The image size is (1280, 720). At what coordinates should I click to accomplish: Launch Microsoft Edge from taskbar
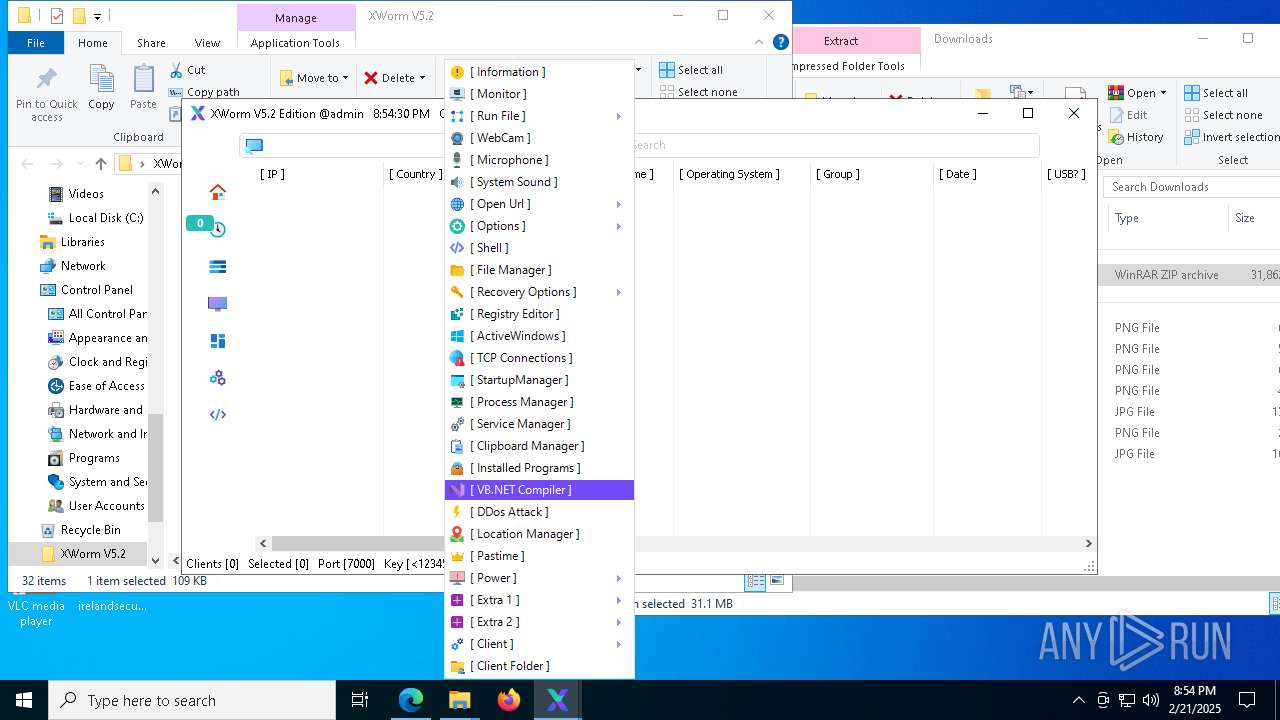point(411,700)
